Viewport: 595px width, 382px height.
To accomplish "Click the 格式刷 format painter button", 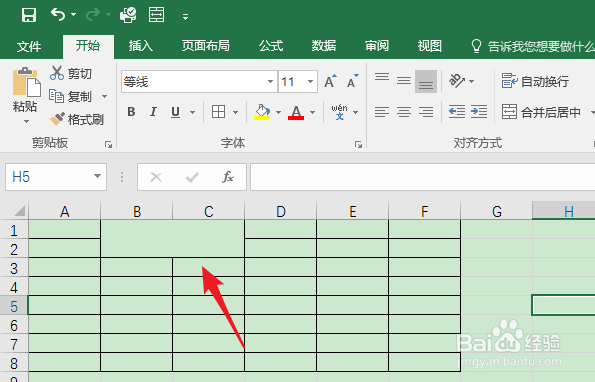I will [x=77, y=119].
